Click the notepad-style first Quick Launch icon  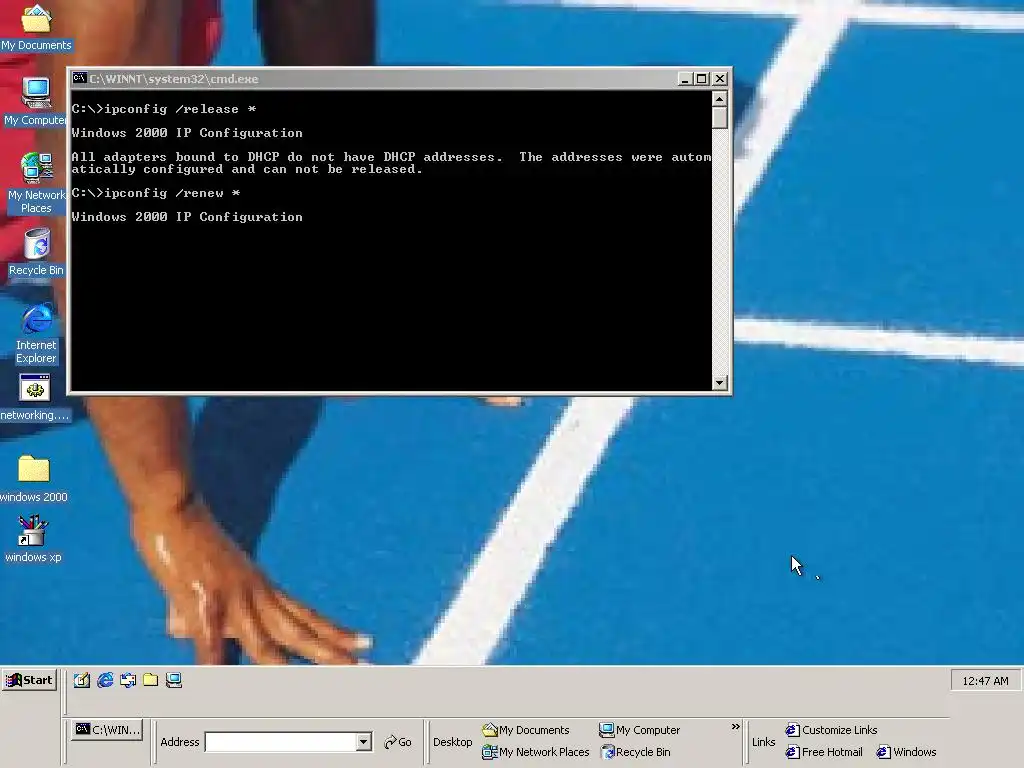[x=82, y=680]
